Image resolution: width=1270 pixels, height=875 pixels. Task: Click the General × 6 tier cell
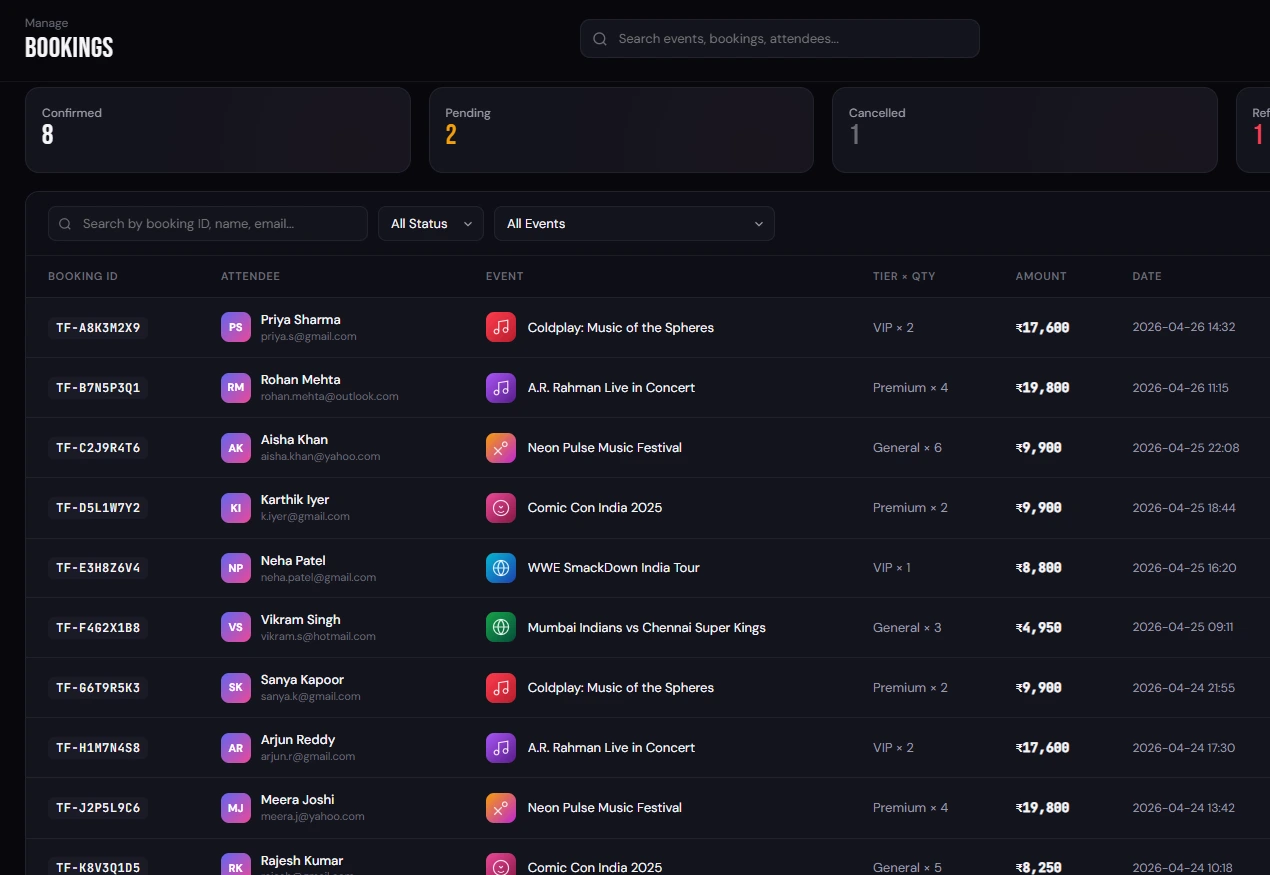tap(907, 447)
